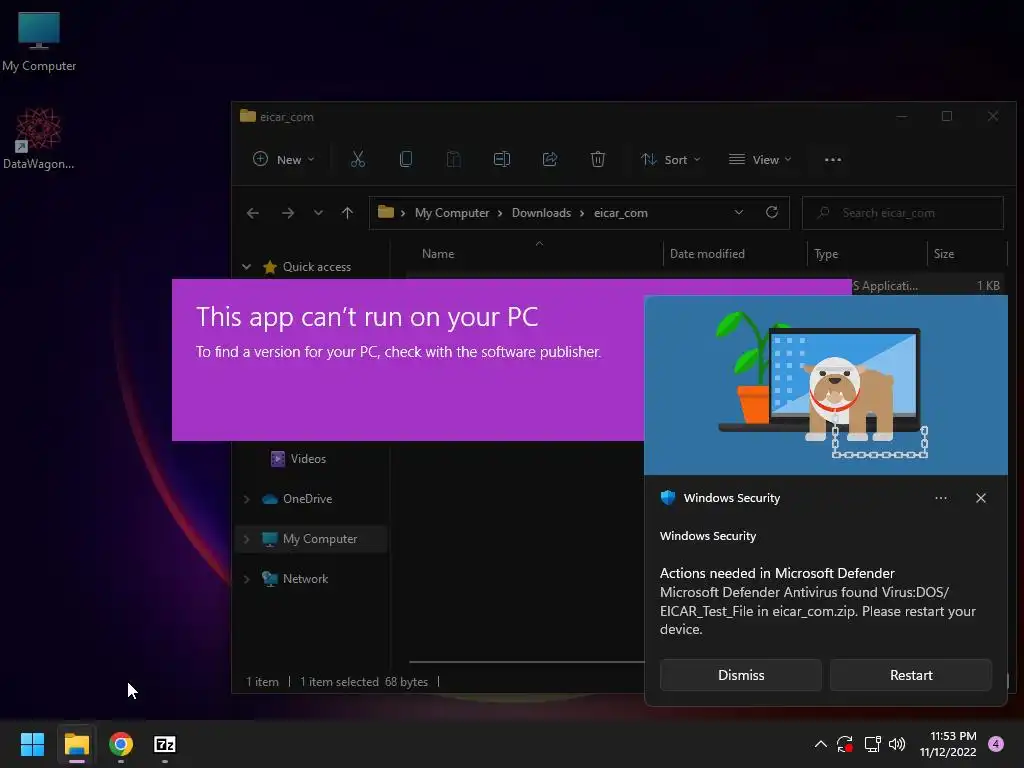Image resolution: width=1024 pixels, height=768 pixels.
Task: Click the Cut scissors icon in toolbar
Action: tap(358, 159)
